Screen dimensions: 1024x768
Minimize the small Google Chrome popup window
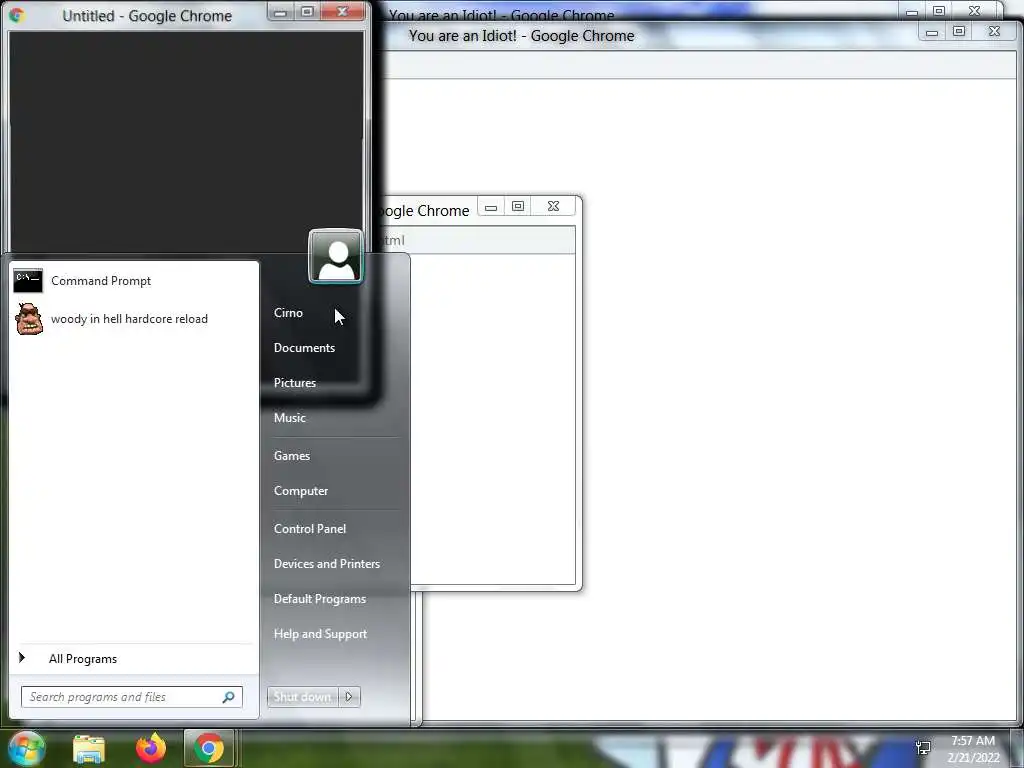point(490,206)
